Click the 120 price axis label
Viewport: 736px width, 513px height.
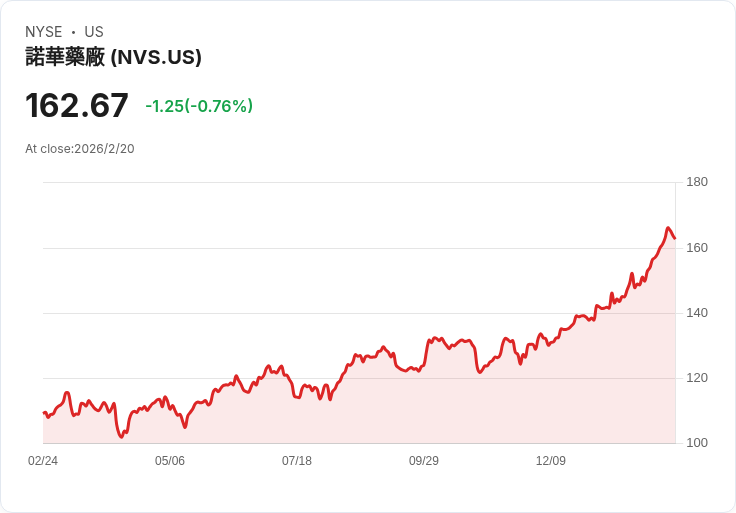point(697,378)
